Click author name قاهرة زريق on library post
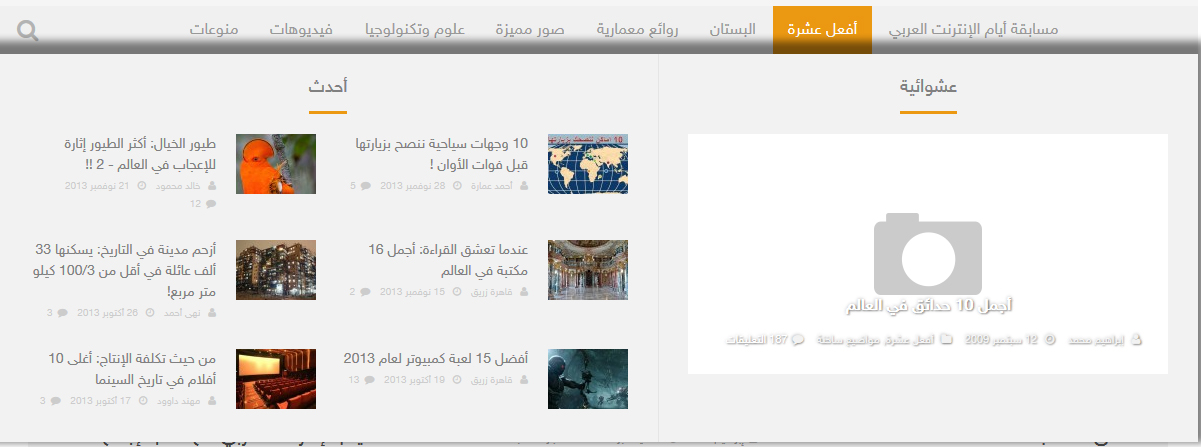The height and width of the screenshot is (447, 1201). (x=493, y=292)
